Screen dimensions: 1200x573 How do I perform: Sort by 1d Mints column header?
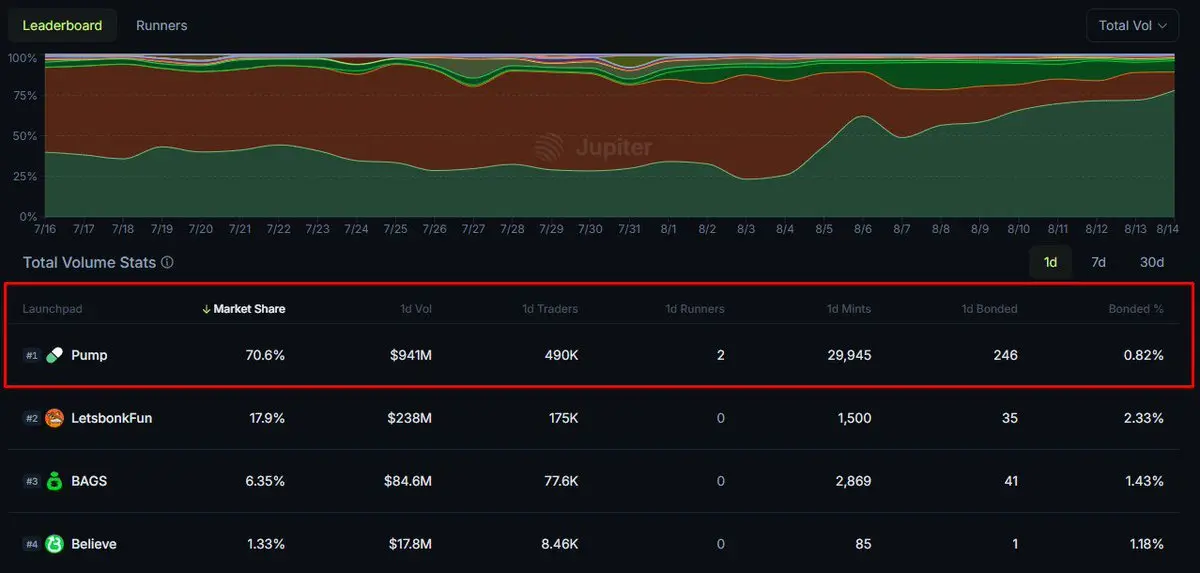pos(849,309)
